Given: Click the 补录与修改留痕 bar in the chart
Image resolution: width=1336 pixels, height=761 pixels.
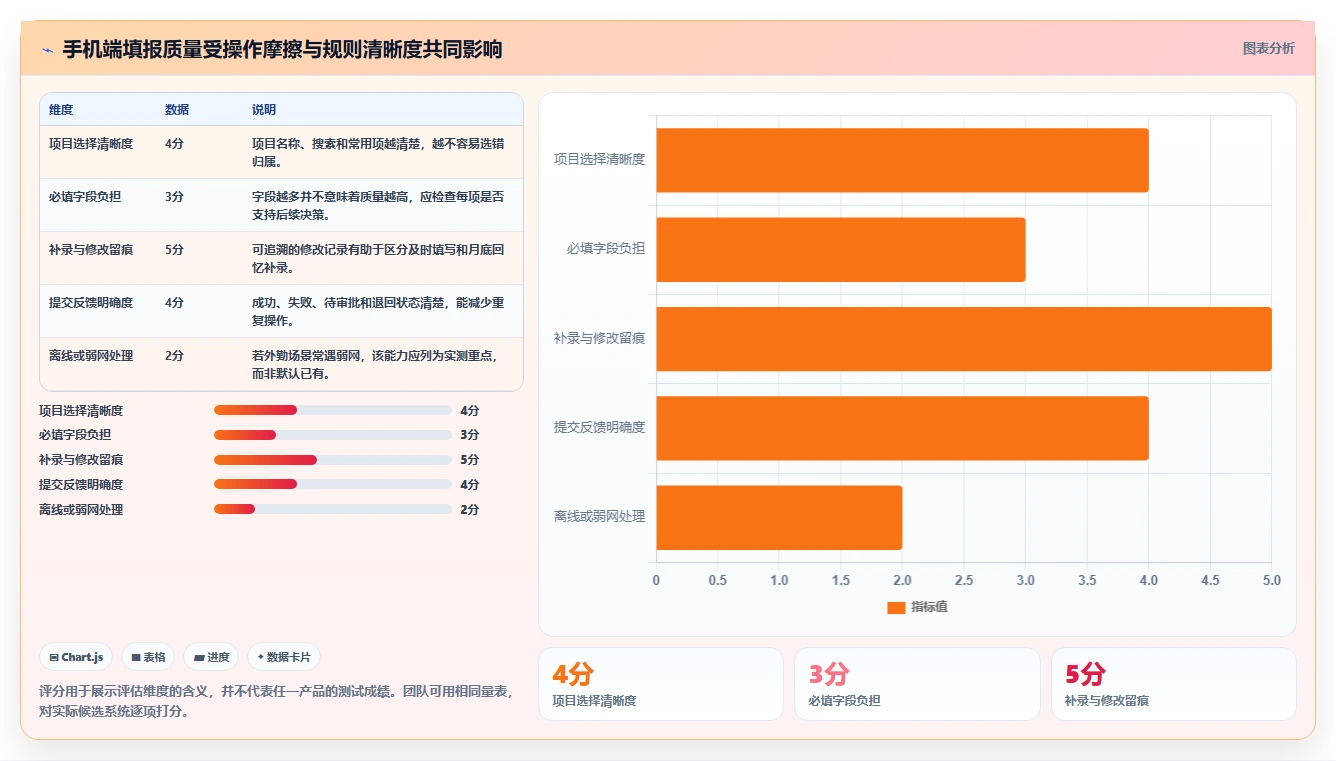Looking at the screenshot, I should point(964,339).
